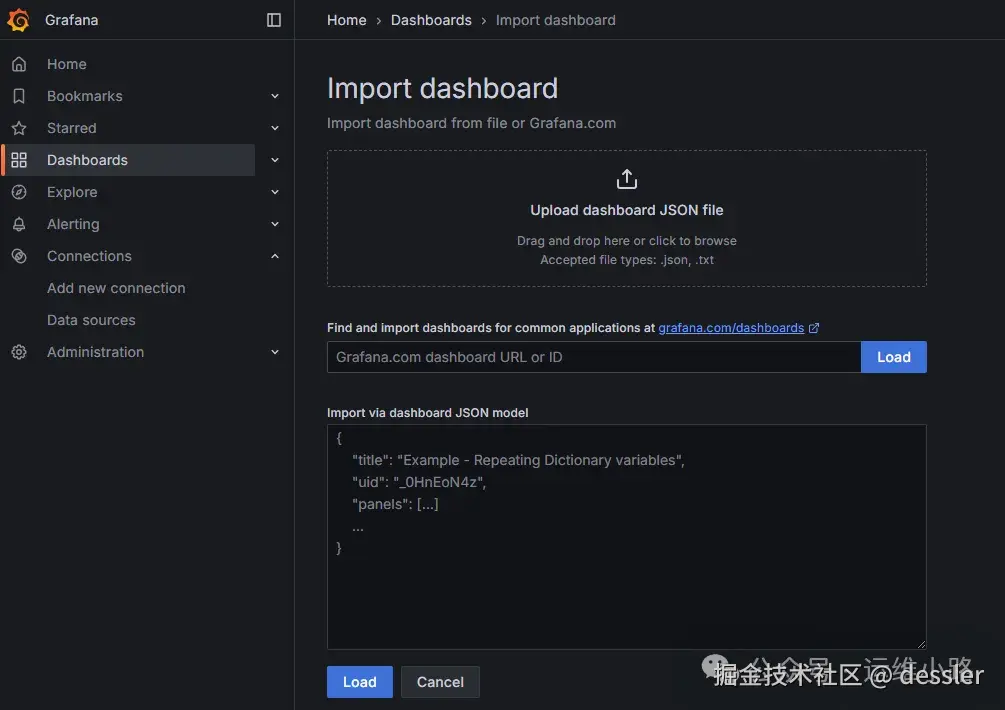Expand the Bookmarks section chevron

coord(275,96)
